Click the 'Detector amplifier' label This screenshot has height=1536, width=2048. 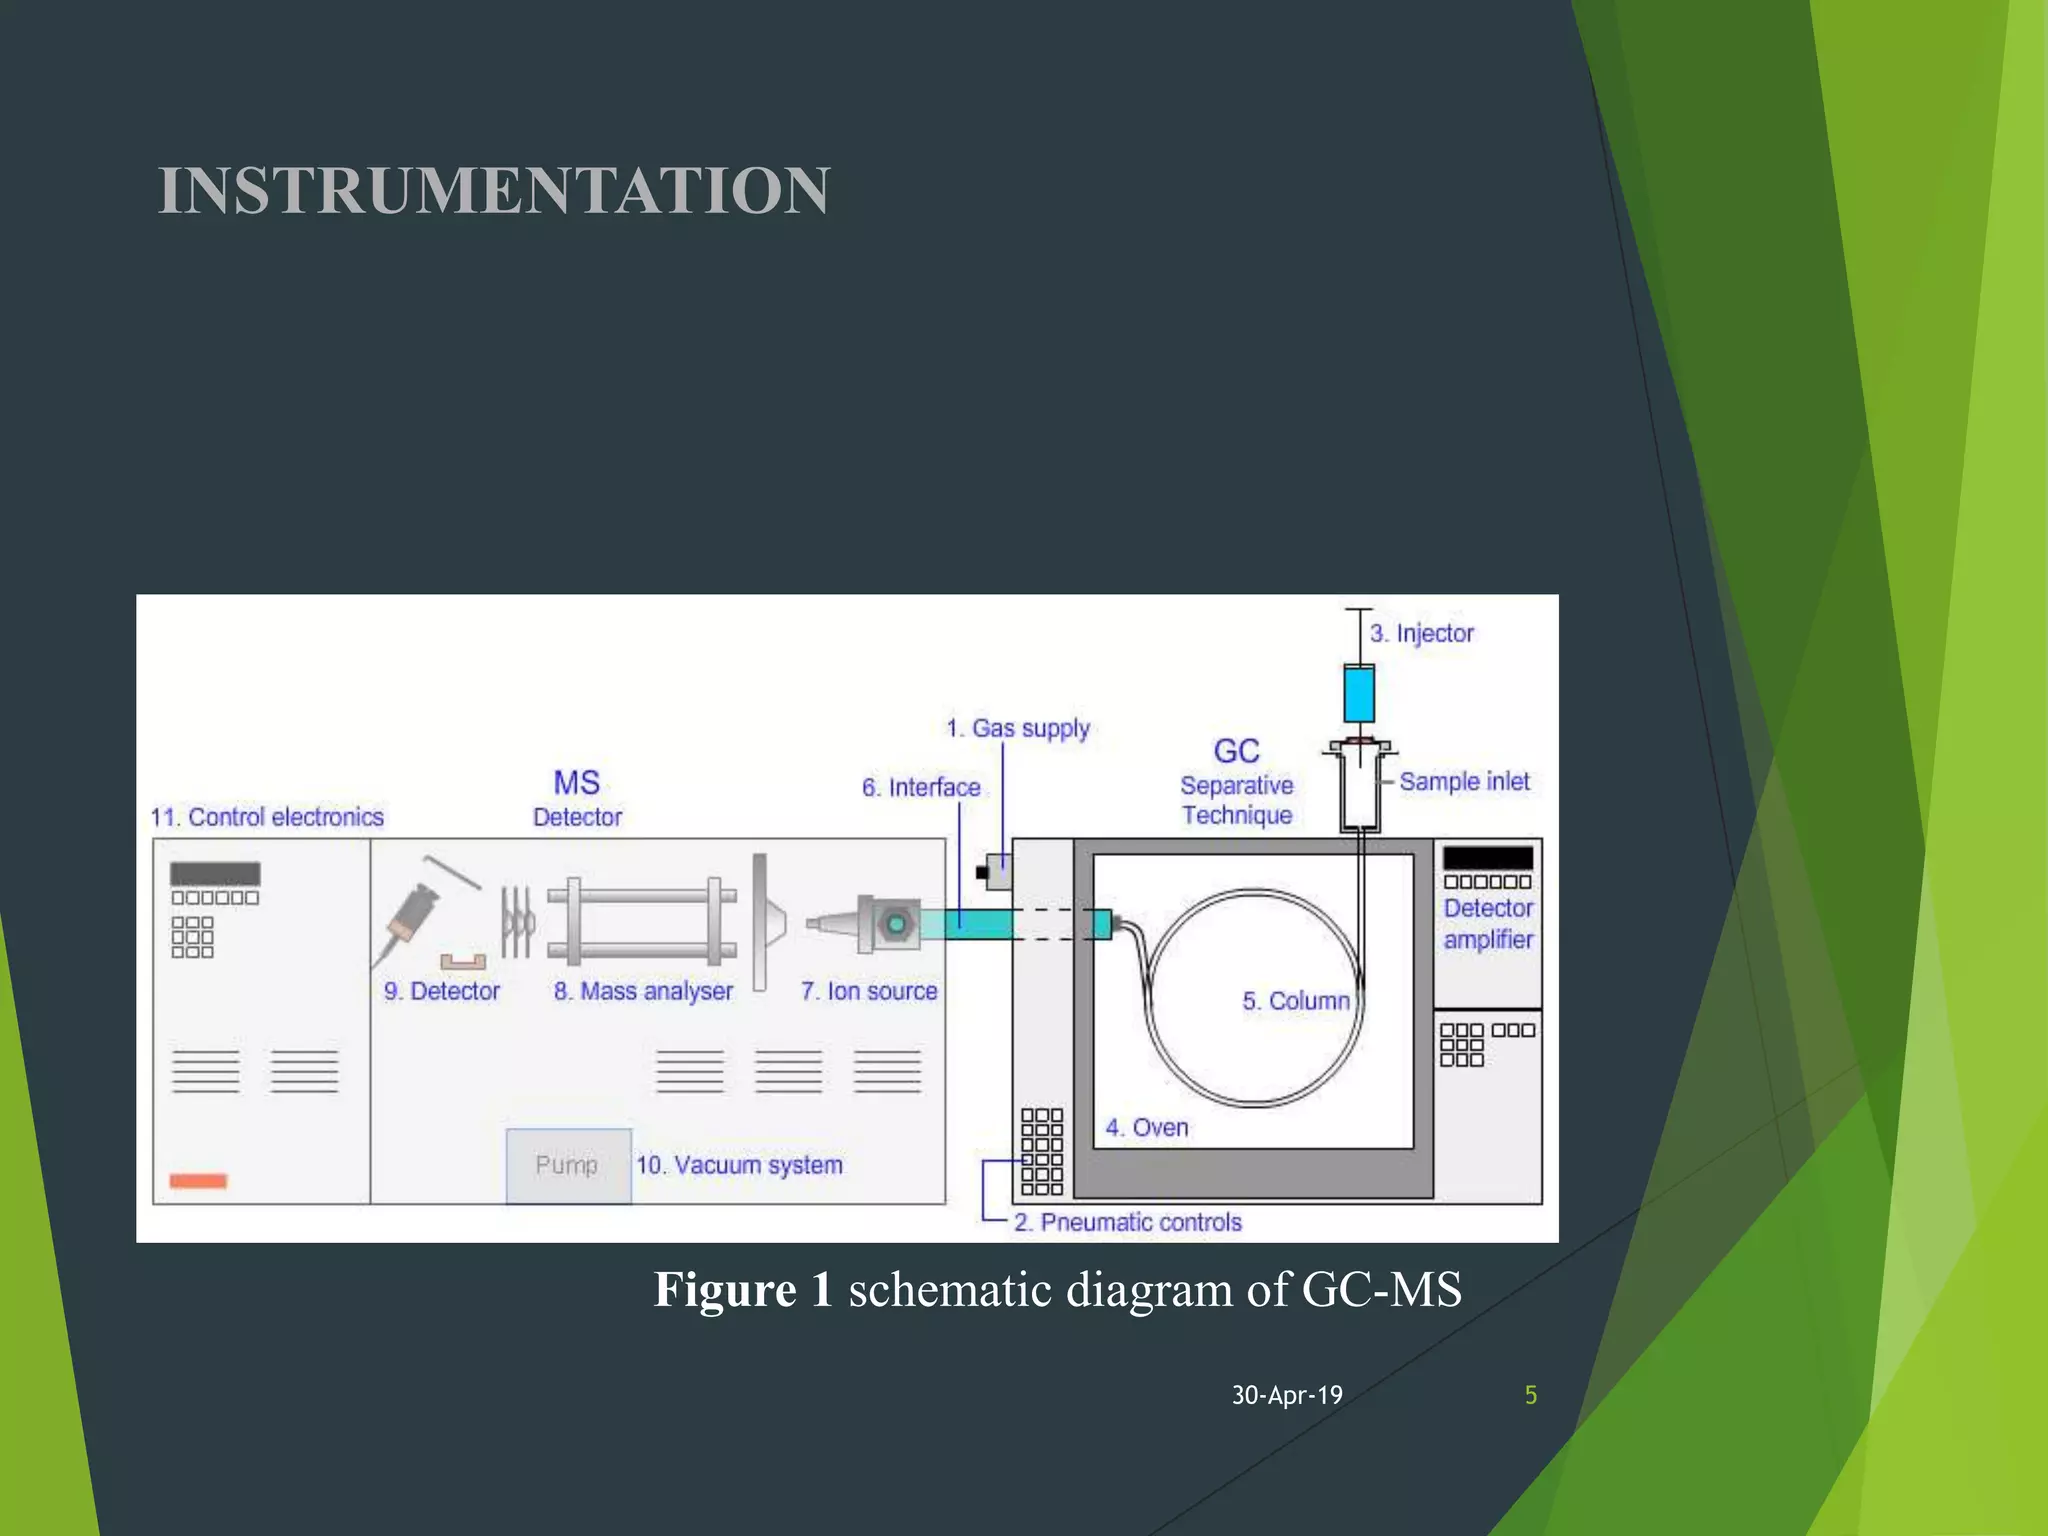pos(1488,923)
